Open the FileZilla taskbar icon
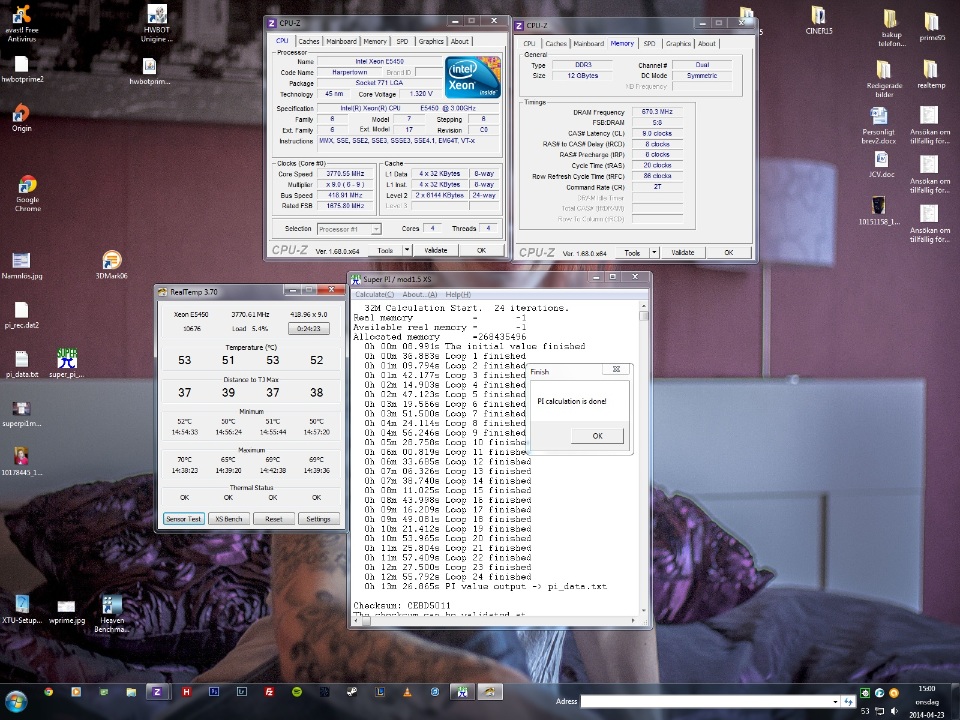This screenshot has height=720, width=960. [x=269, y=692]
